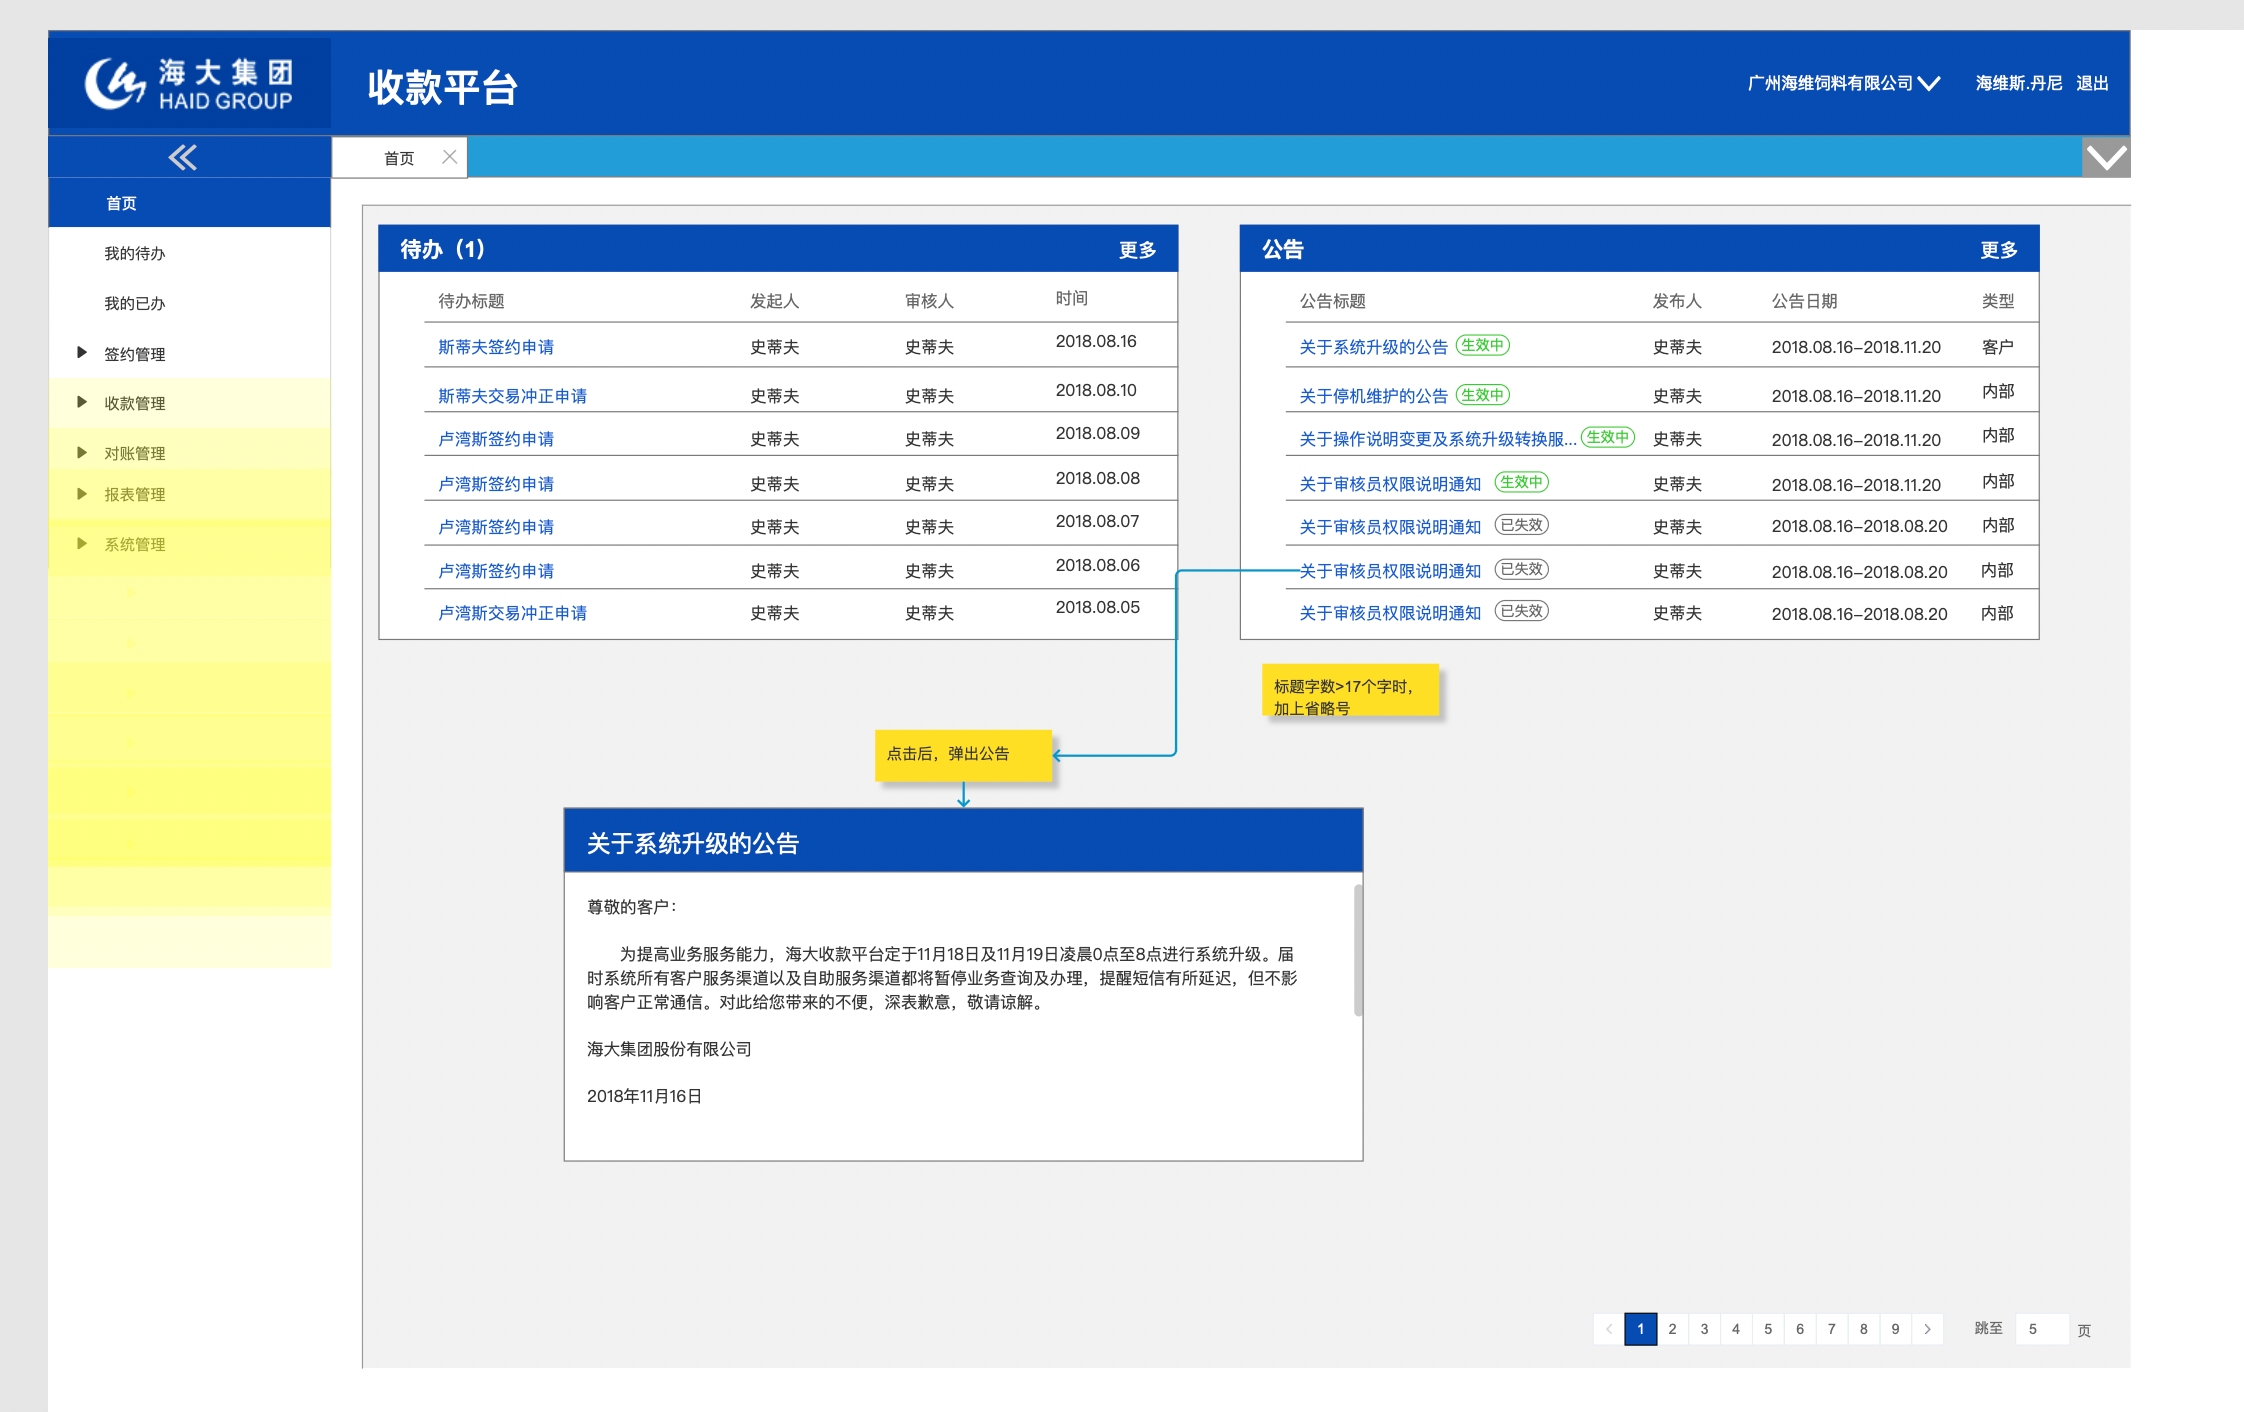Select page 4 in pagination

pos(1736,1329)
